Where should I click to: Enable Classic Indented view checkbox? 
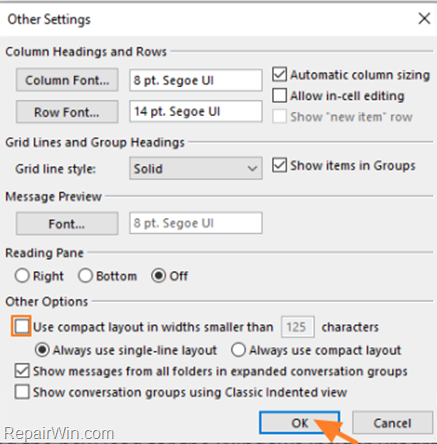(22, 392)
